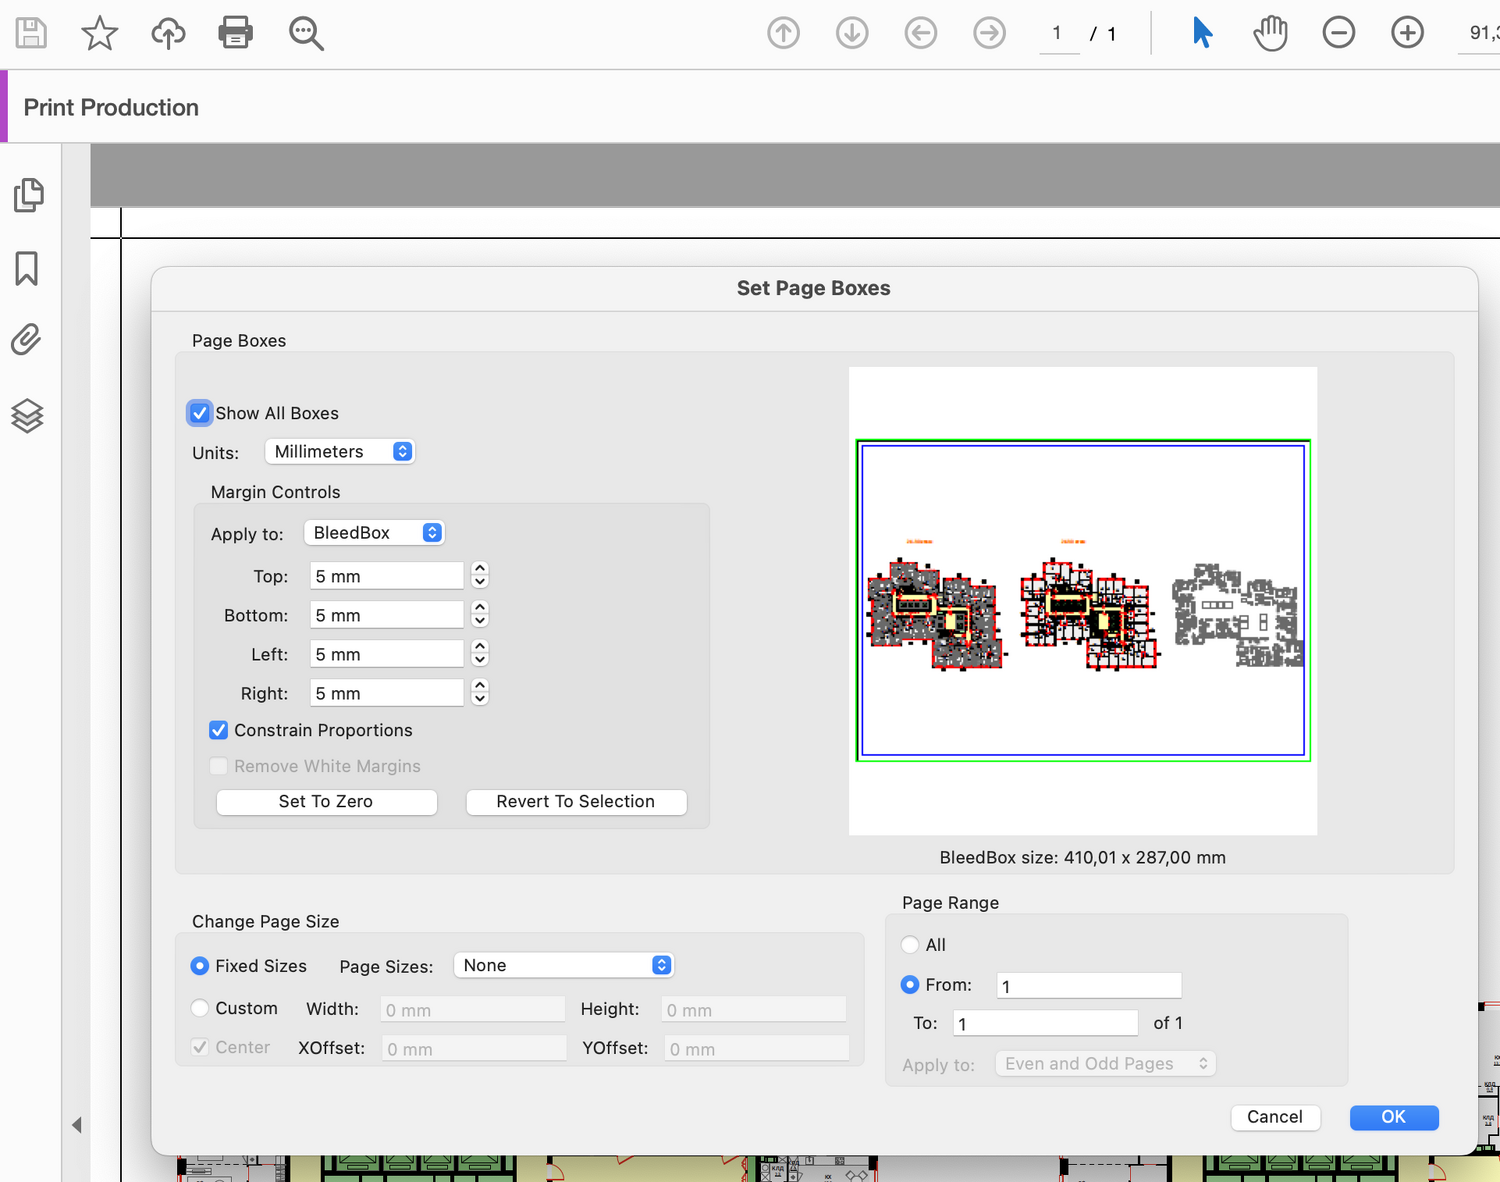Select the arrow selection tool
This screenshot has height=1182, width=1500.
pyautogui.click(x=1202, y=33)
